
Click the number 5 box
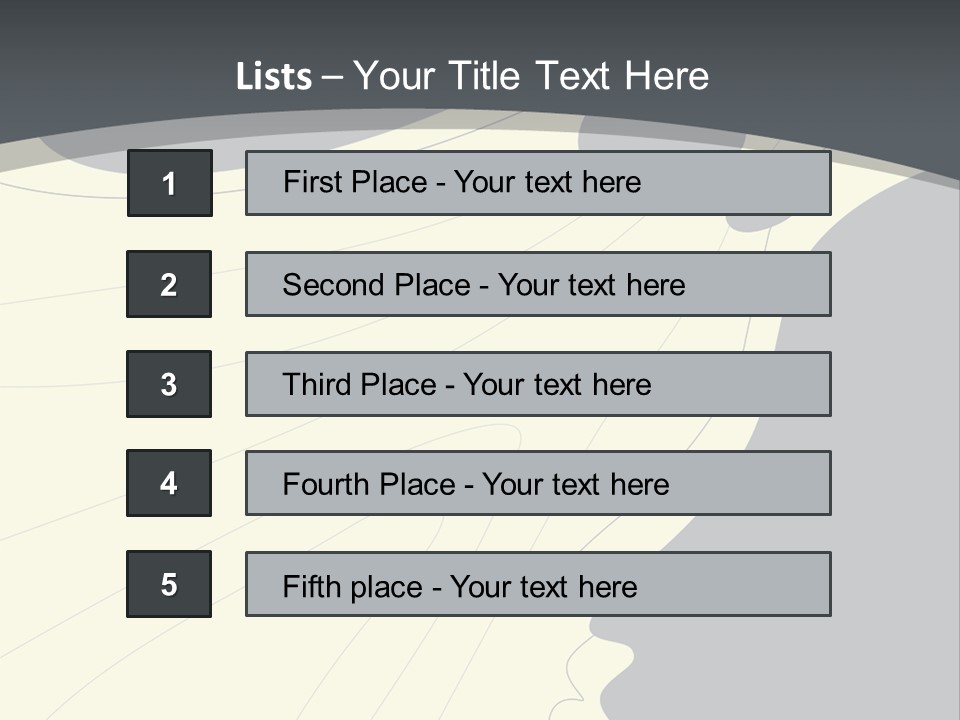(x=169, y=584)
